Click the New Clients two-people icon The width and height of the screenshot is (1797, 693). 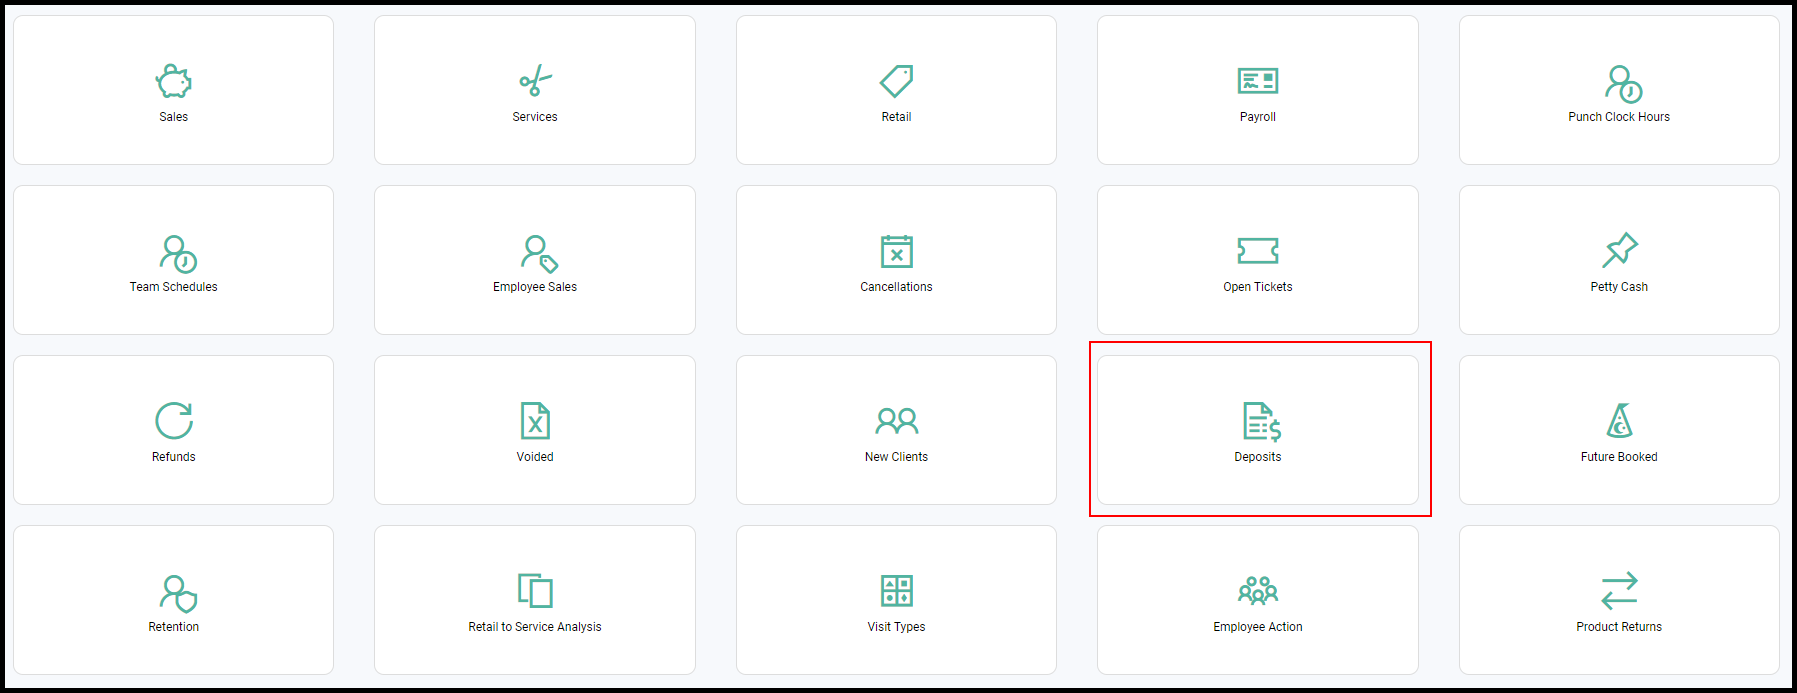tap(896, 421)
